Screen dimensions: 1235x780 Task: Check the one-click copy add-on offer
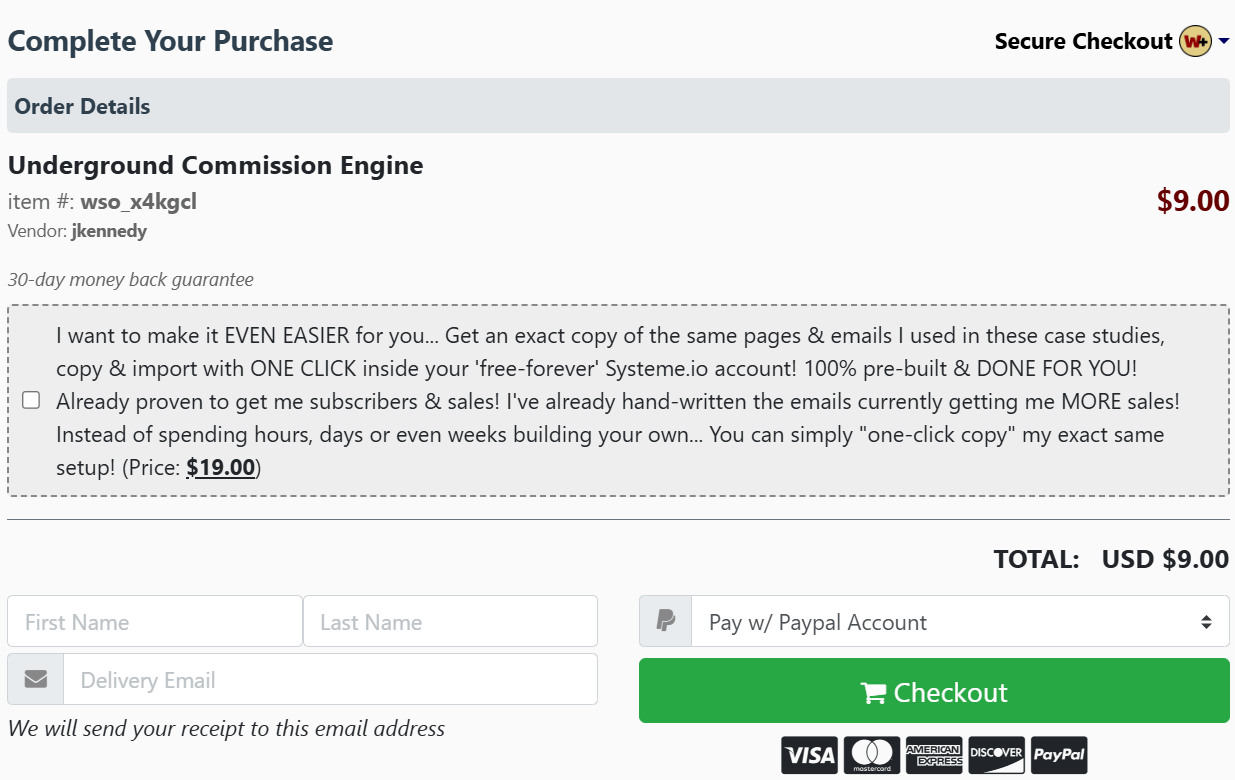(x=29, y=400)
